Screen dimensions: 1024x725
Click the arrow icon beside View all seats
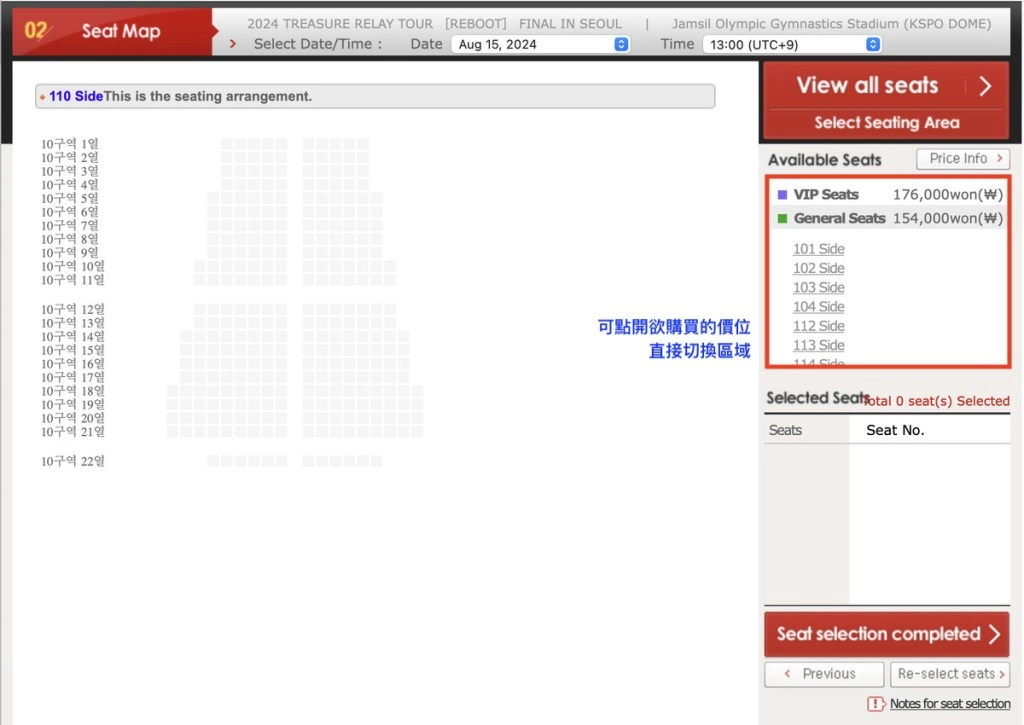(x=986, y=86)
